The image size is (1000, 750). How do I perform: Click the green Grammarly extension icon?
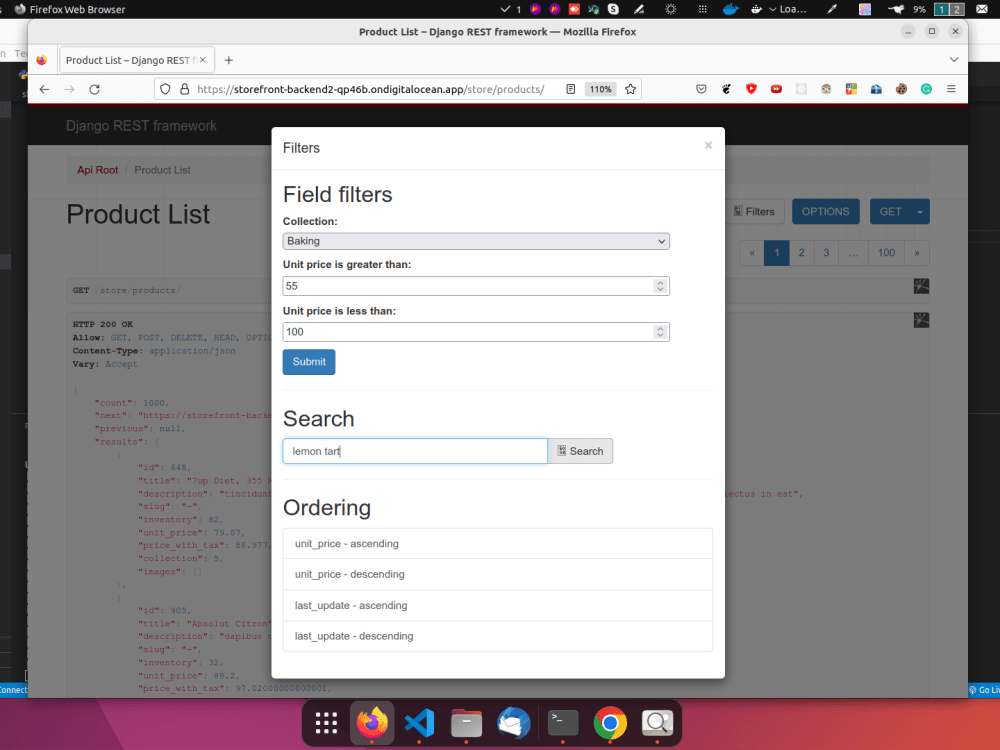coord(926,89)
